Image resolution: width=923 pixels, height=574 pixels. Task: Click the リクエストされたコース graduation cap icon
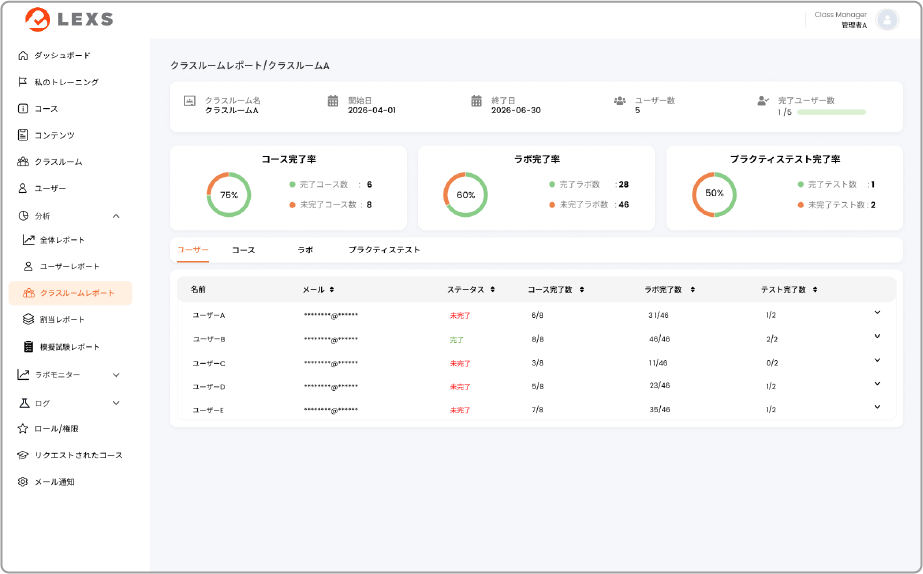pyautogui.click(x=23, y=455)
